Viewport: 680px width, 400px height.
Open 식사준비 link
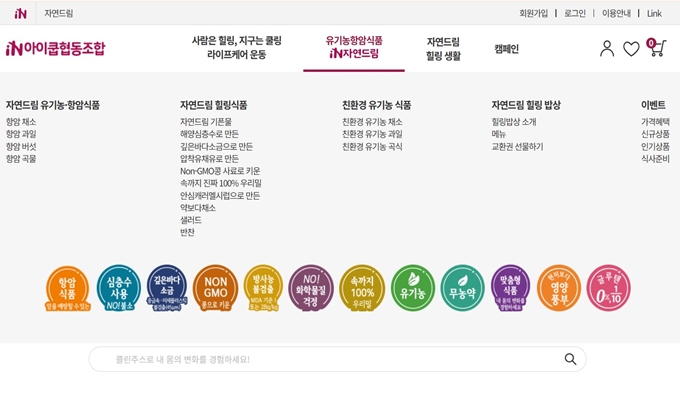[x=655, y=159]
